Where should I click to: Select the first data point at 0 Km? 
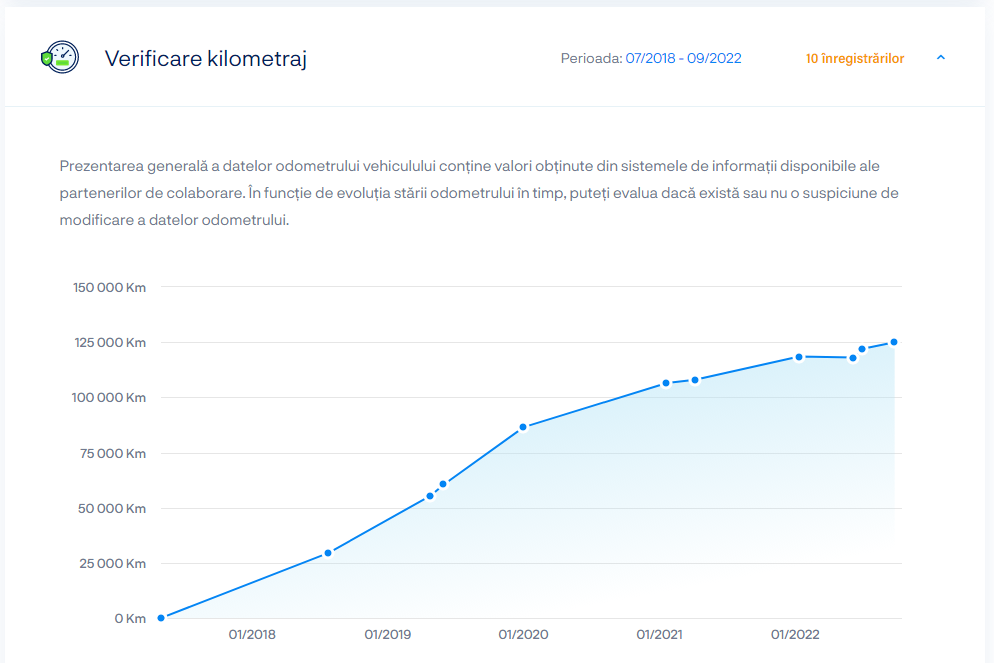tap(161, 618)
